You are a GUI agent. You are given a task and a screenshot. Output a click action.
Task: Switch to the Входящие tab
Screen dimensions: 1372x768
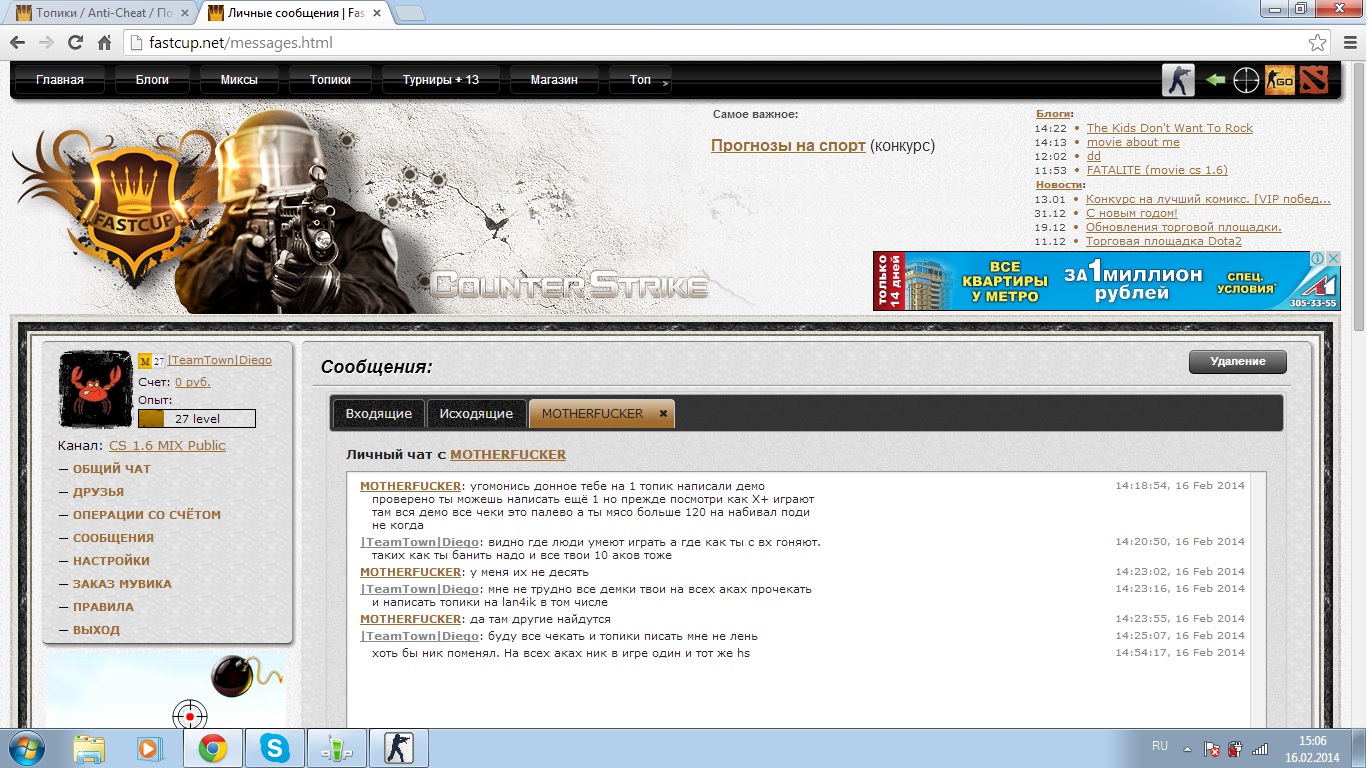click(x=379, y=414)
